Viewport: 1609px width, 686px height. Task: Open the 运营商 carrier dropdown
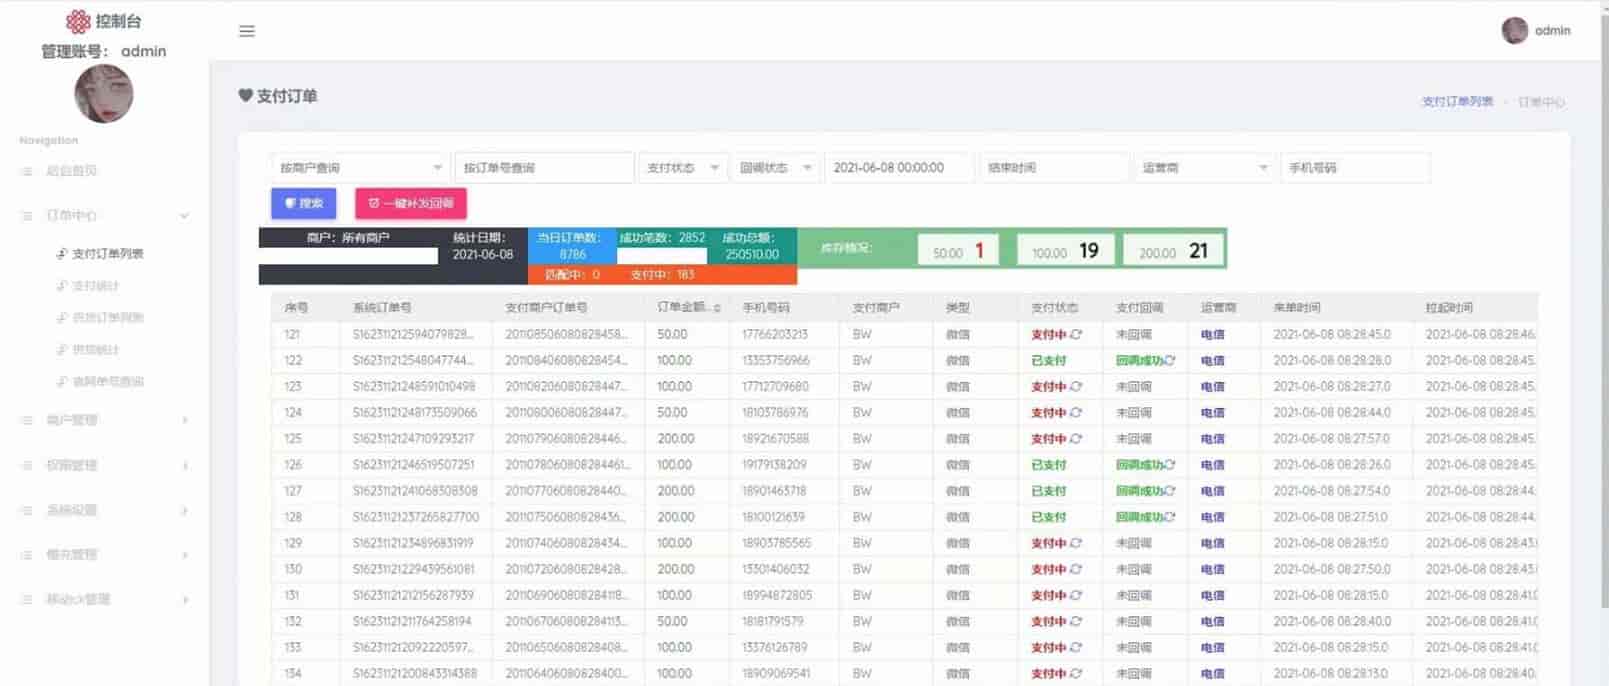(x=1204, y=168)
